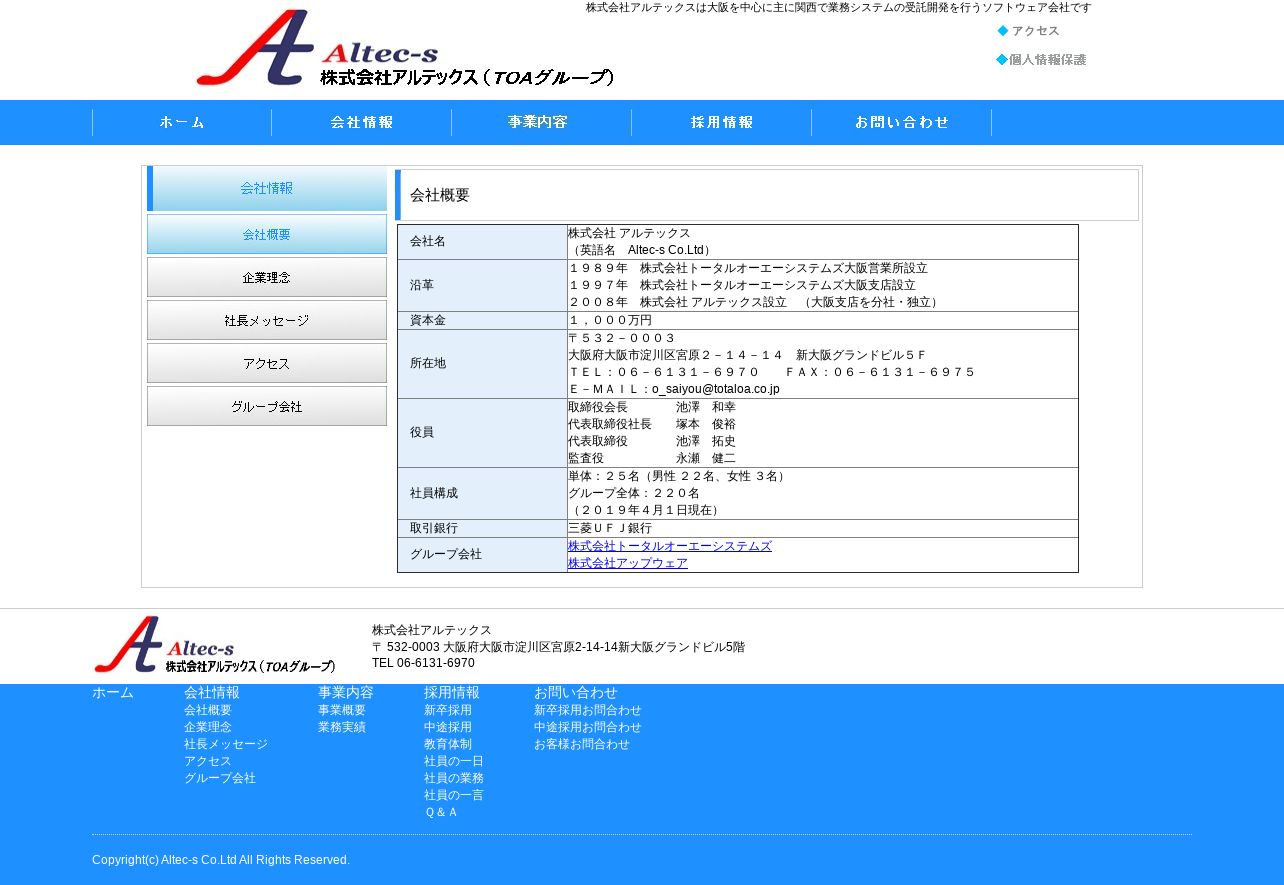The image size is (1284, 885).
Task: Click 会社概要 in the footer
Action: [208, 710]
